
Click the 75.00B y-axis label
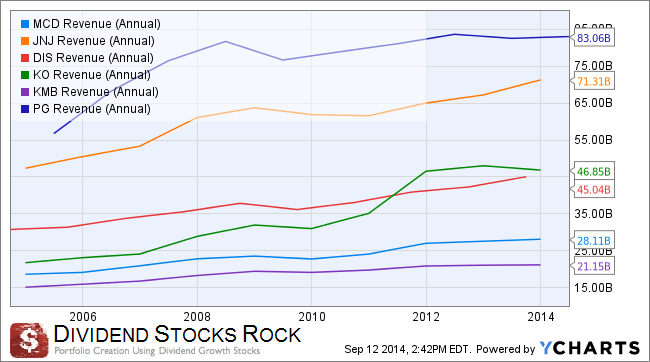tap(593, 66)
